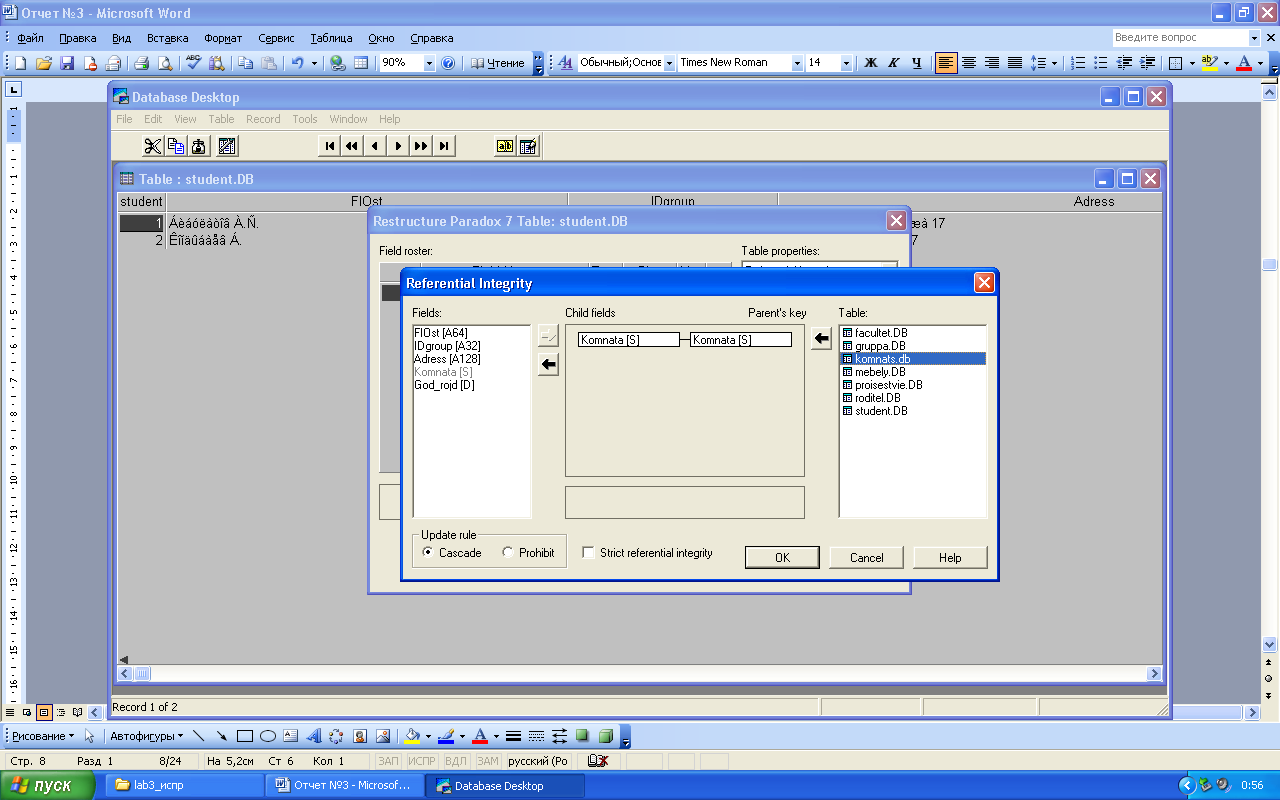
Task: Go to the first record using navigation button
Action: pyautogui.click(x=329, y=146)
